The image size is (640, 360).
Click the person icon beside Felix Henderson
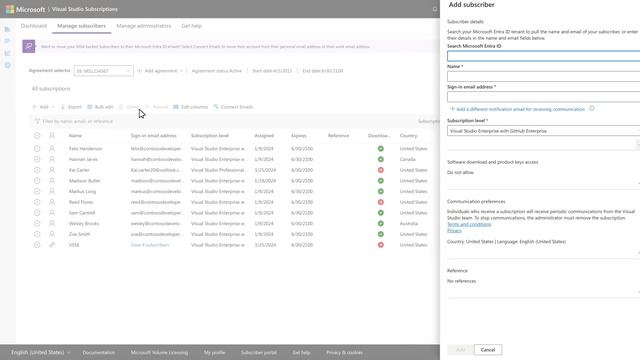click(x=52, y=149)
